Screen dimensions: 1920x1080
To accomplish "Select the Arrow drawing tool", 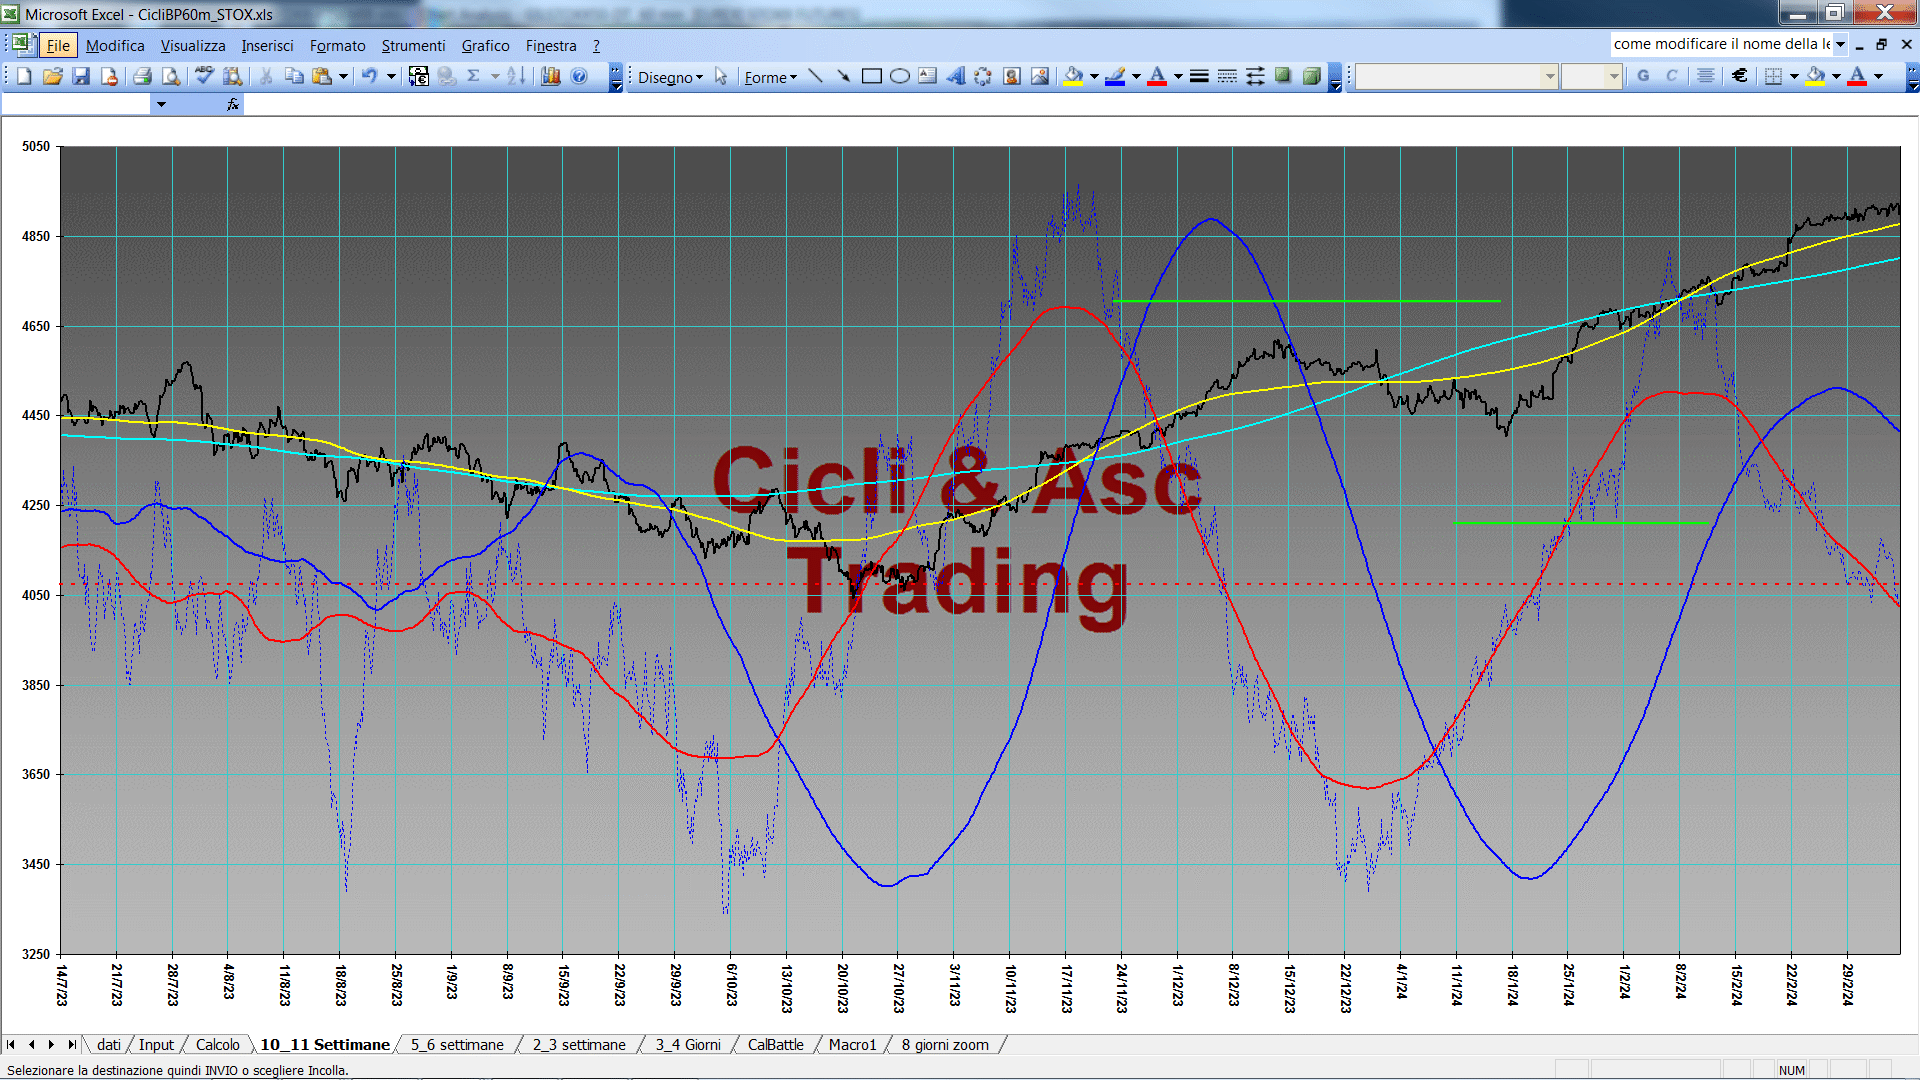I will coord(843,76).
